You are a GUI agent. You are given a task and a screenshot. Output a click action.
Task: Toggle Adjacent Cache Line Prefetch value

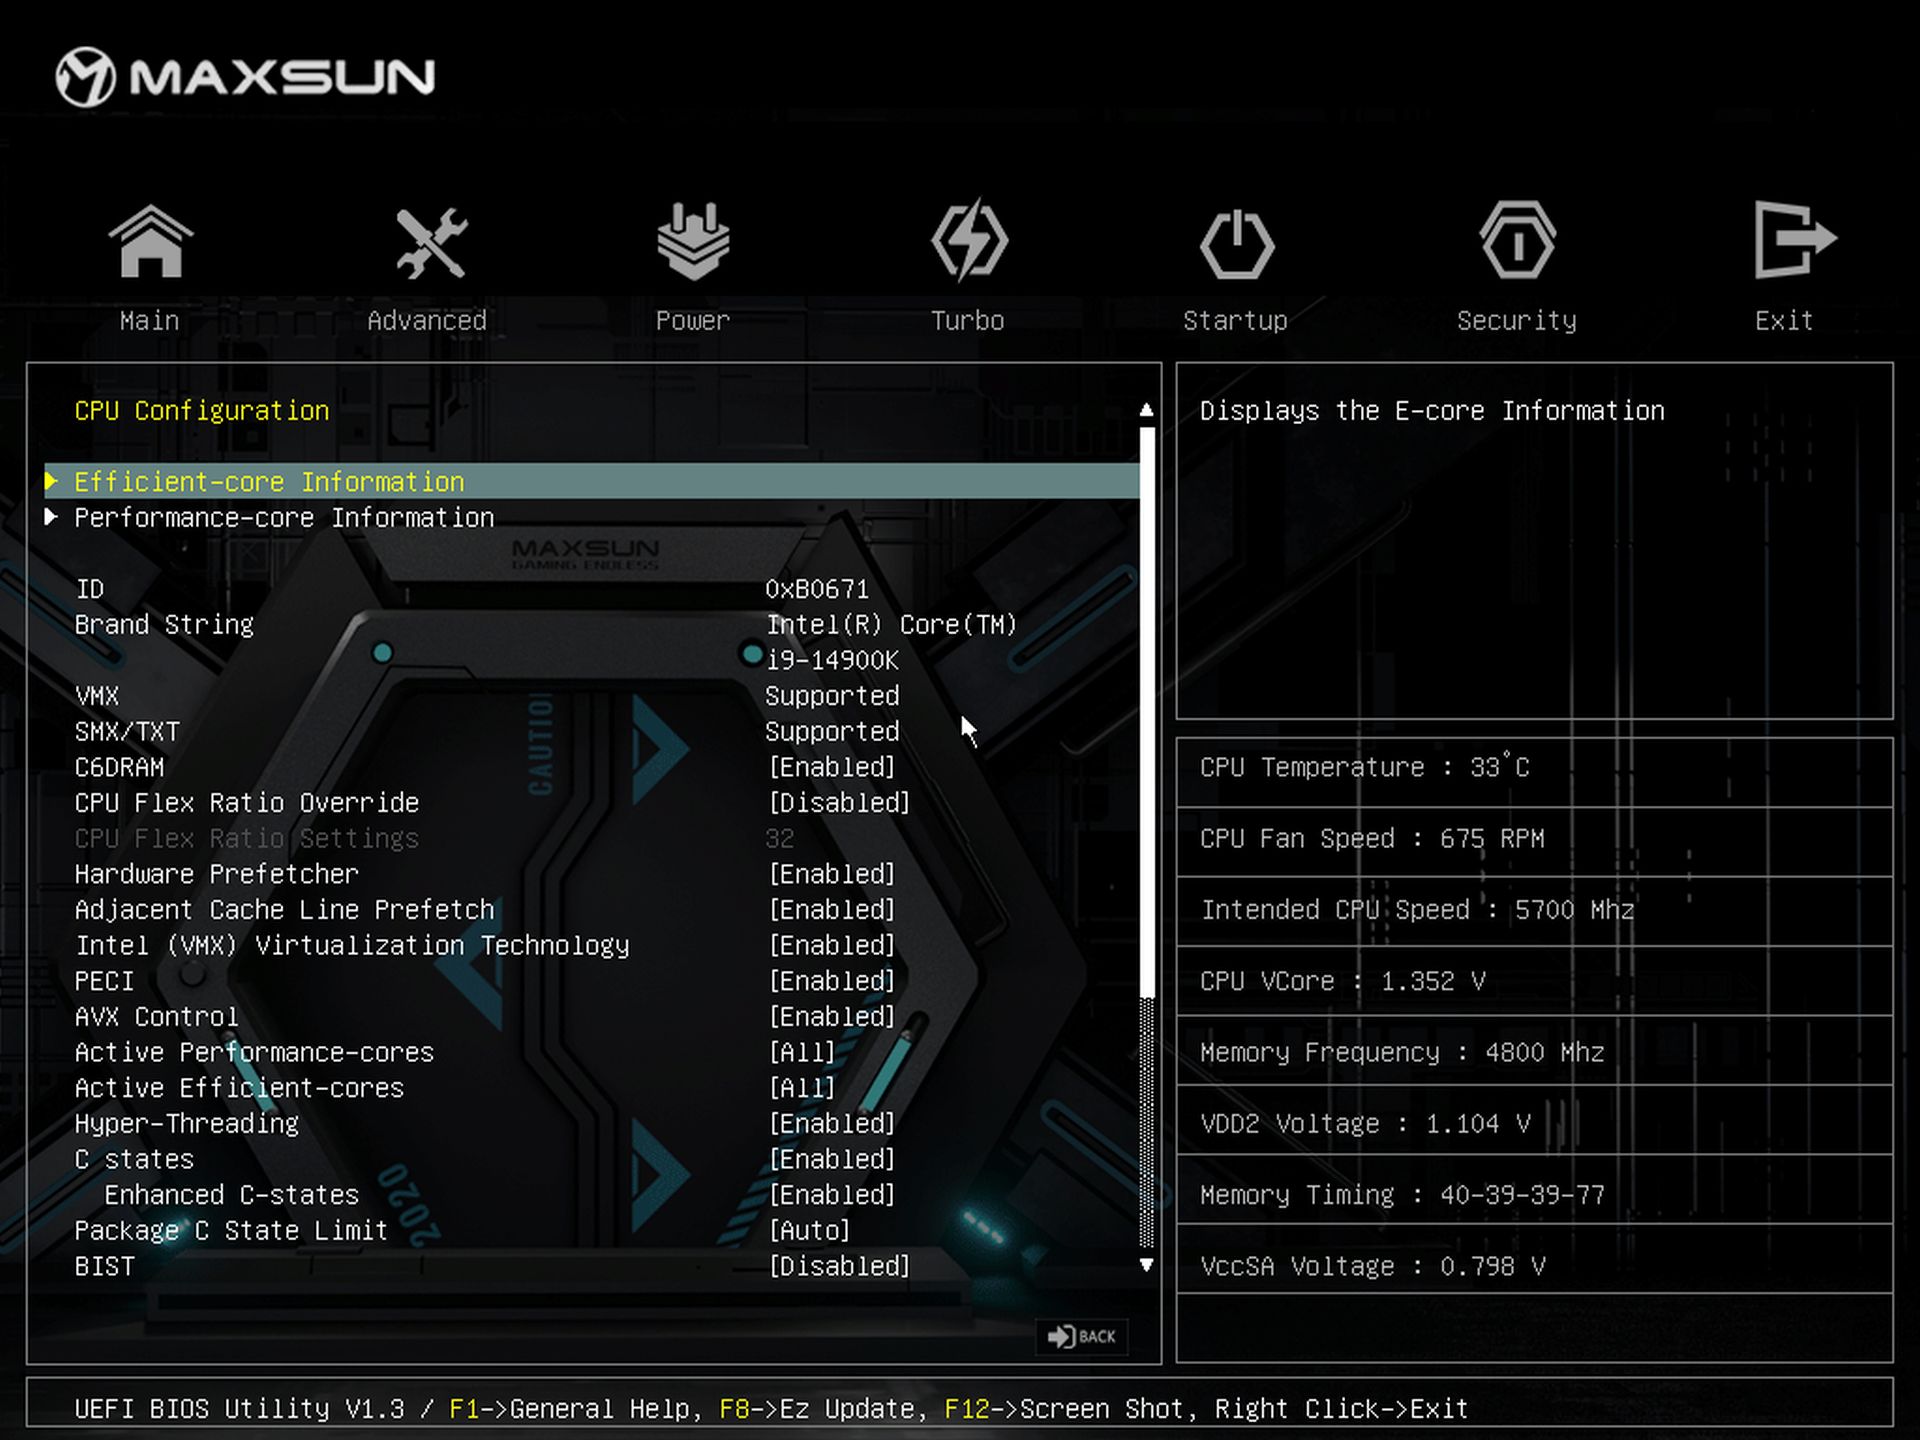coord(832,910)
